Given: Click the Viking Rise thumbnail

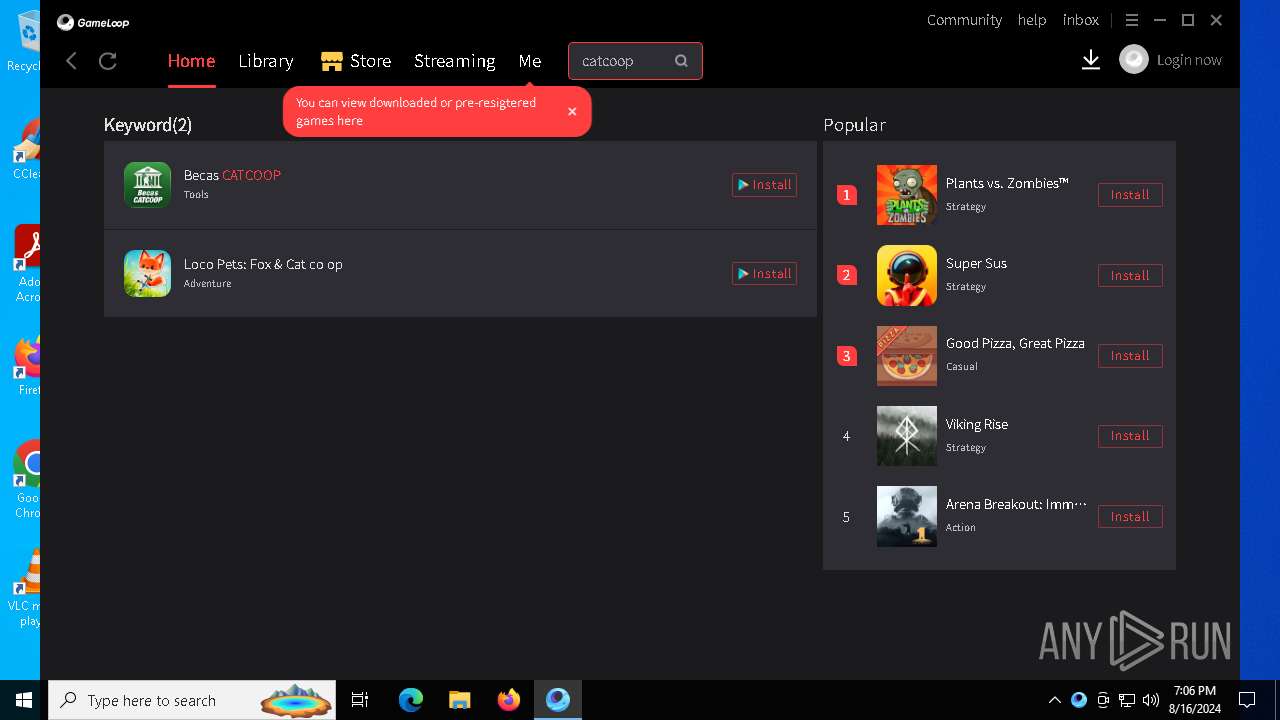Looking at the screenshot, I should point(907,436).
